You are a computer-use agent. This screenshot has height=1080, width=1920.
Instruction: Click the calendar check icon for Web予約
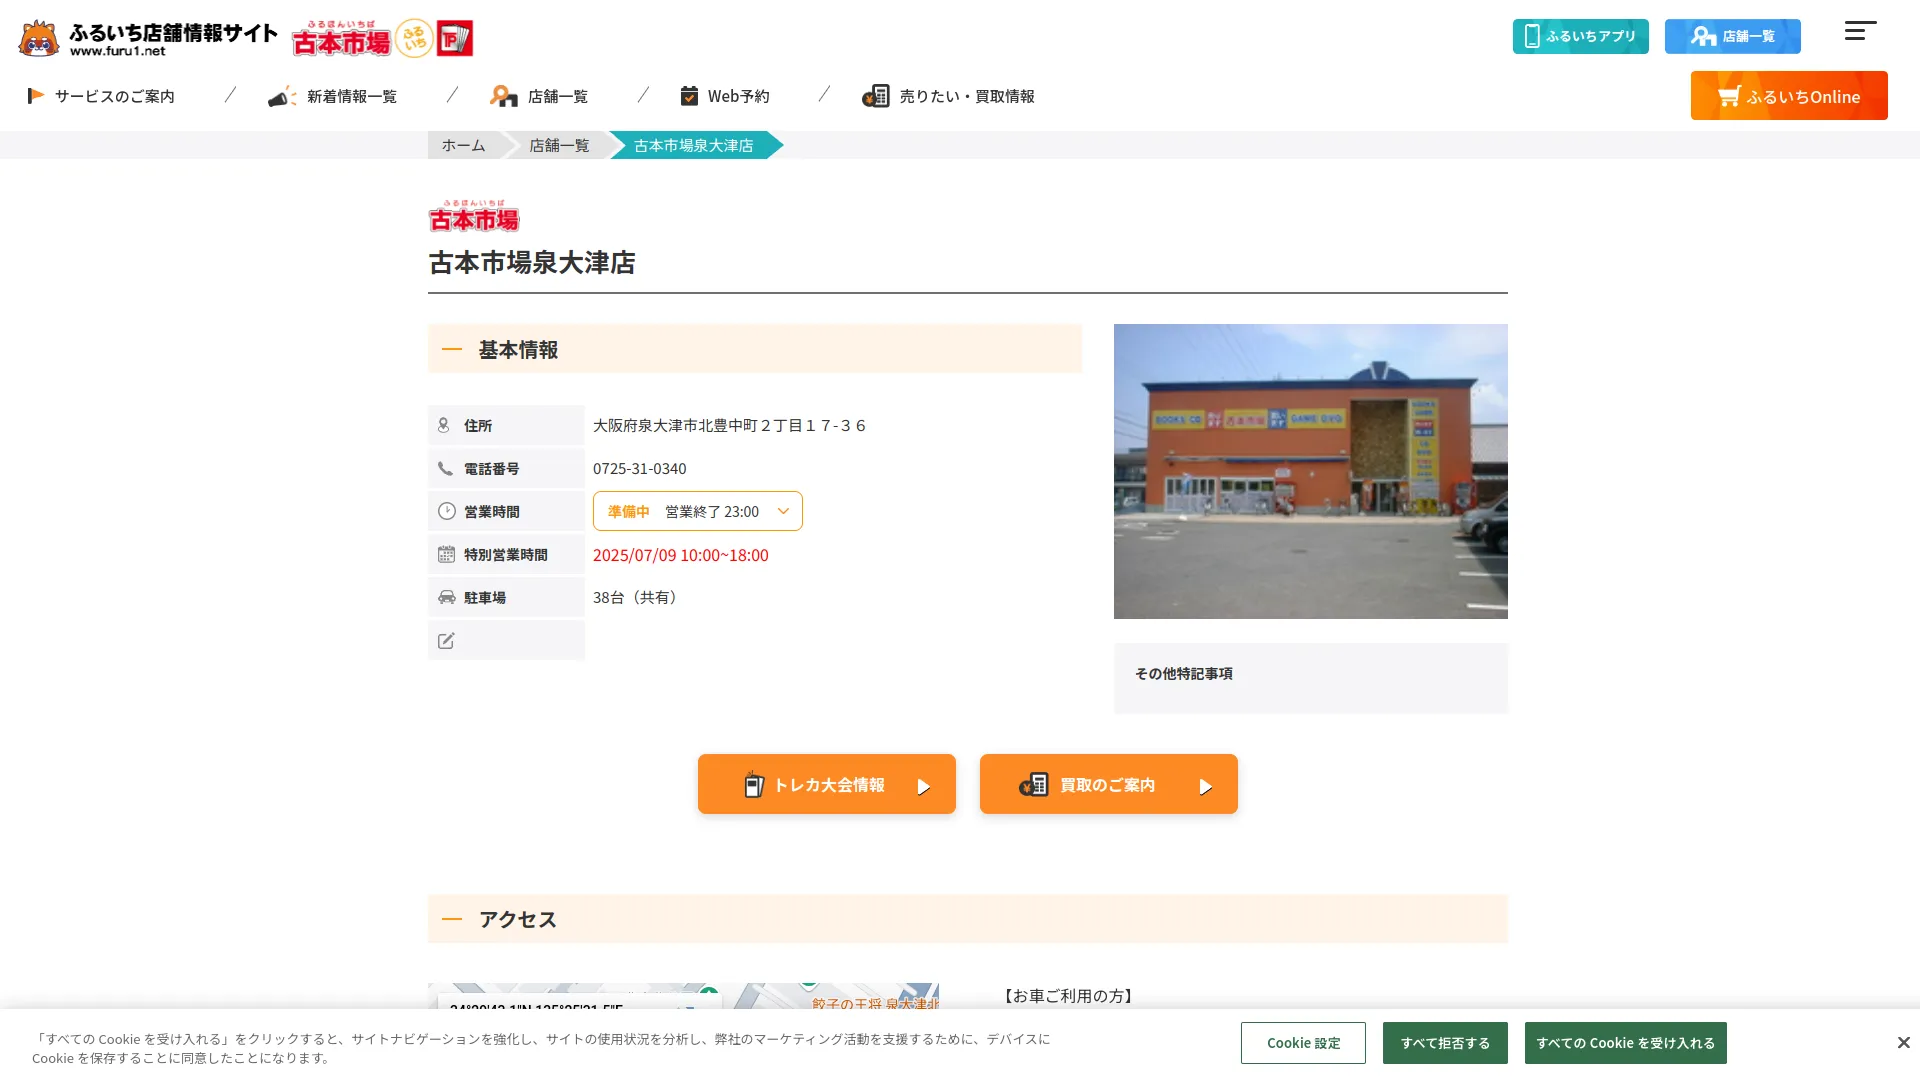coord(689,96)
